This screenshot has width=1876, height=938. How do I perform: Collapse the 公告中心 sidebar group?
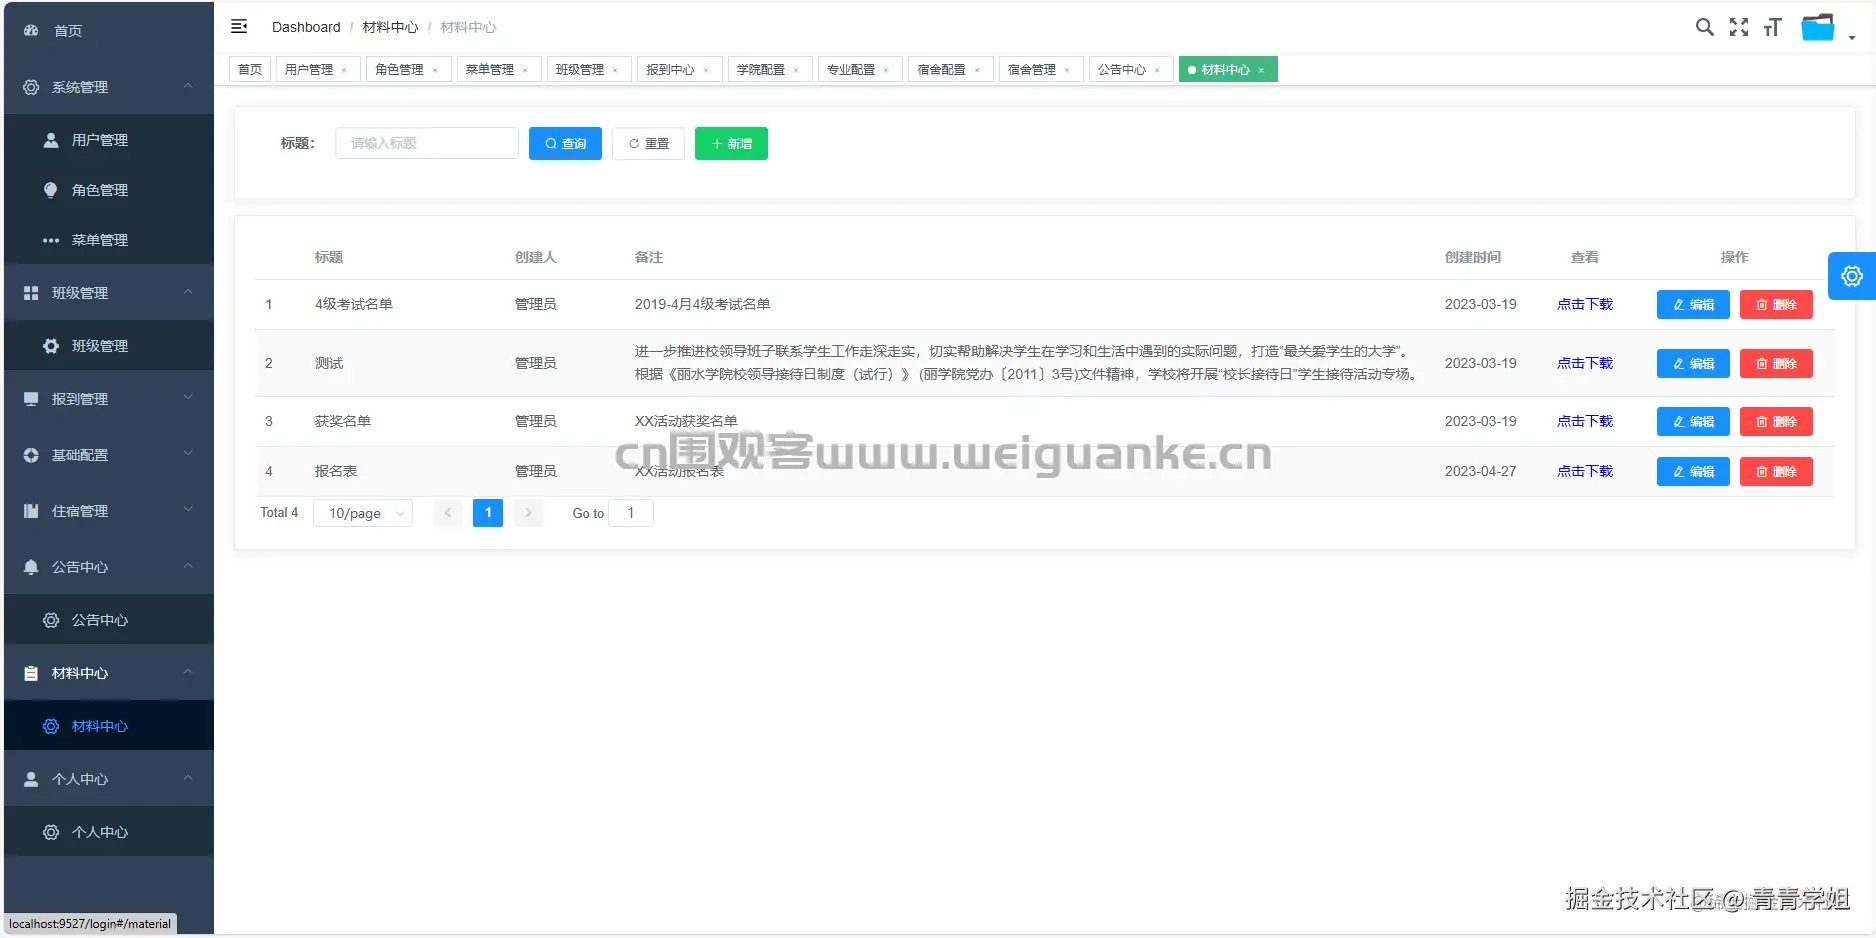point(109,567)
